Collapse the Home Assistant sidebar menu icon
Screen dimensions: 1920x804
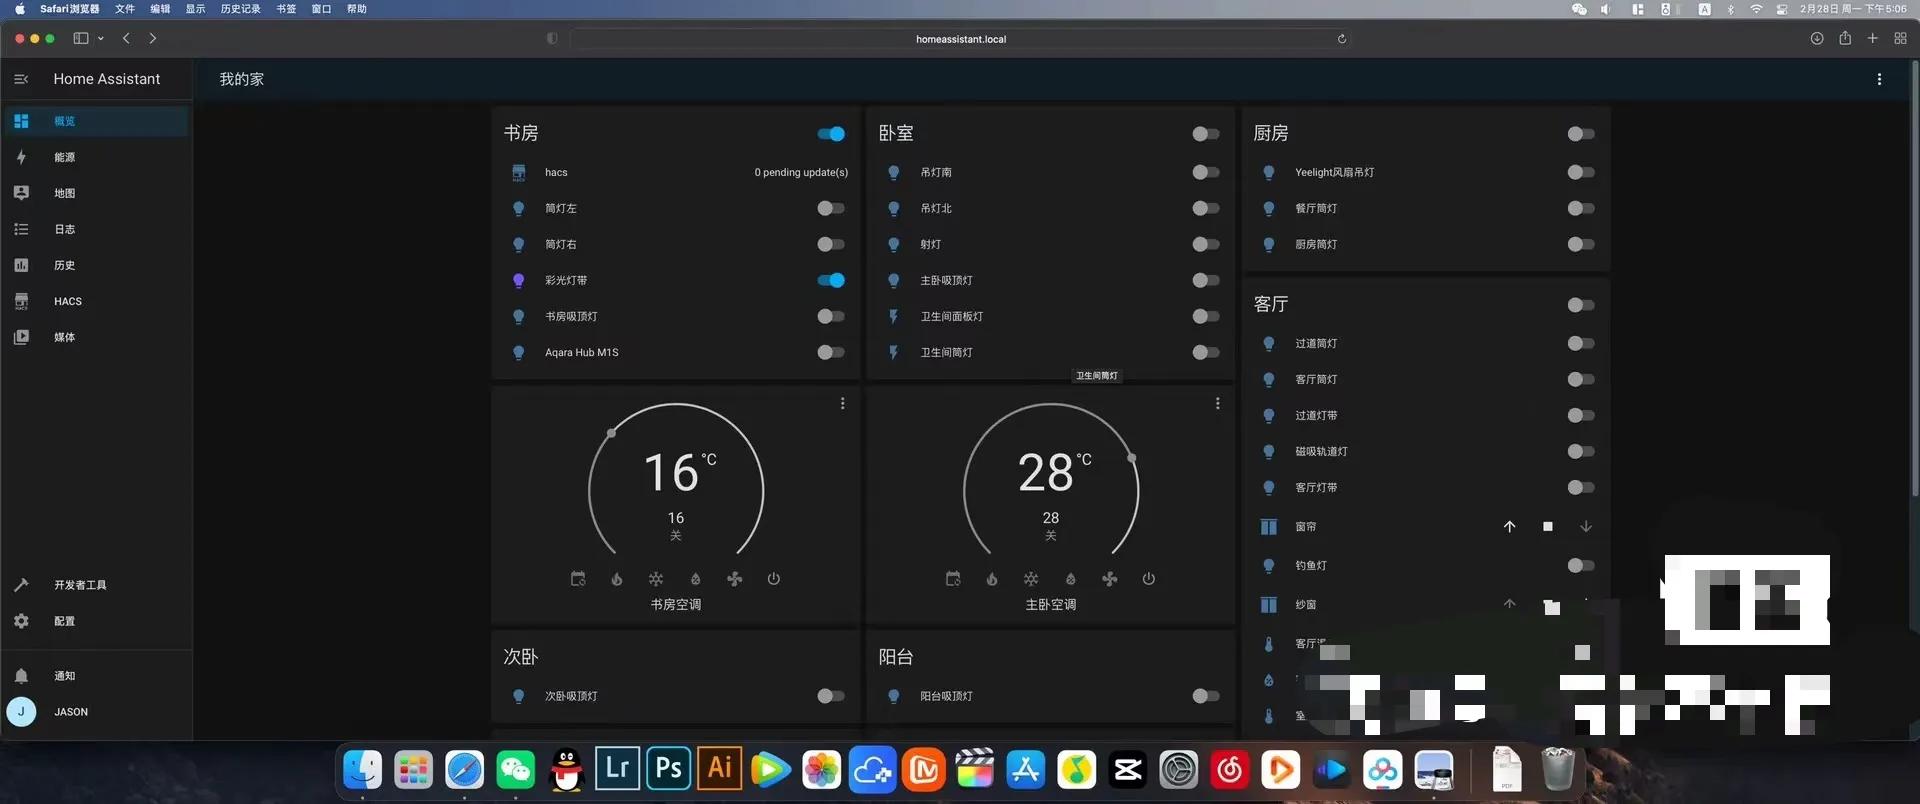pyautogui.click(x=21, y=79)
